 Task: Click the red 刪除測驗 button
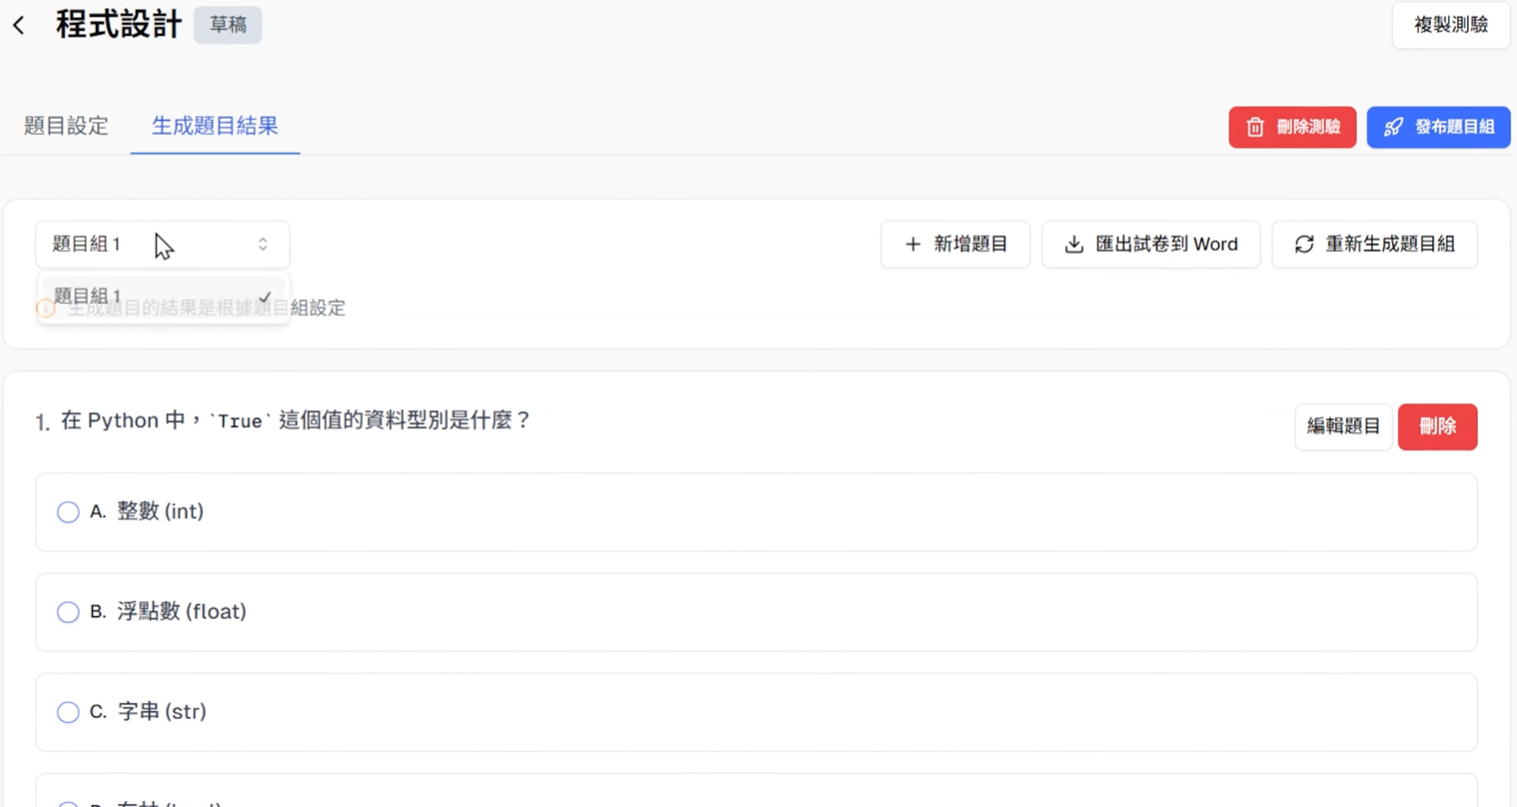1292,127
